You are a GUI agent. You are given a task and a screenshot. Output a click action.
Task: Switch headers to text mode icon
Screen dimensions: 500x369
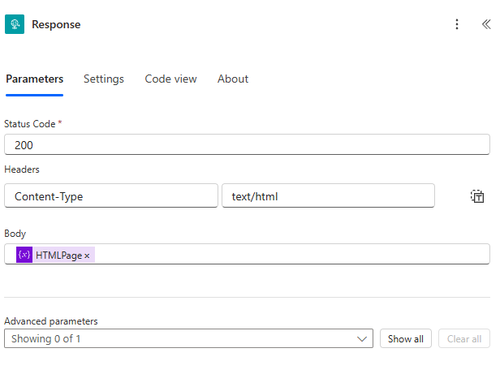(x=477, y=196)
